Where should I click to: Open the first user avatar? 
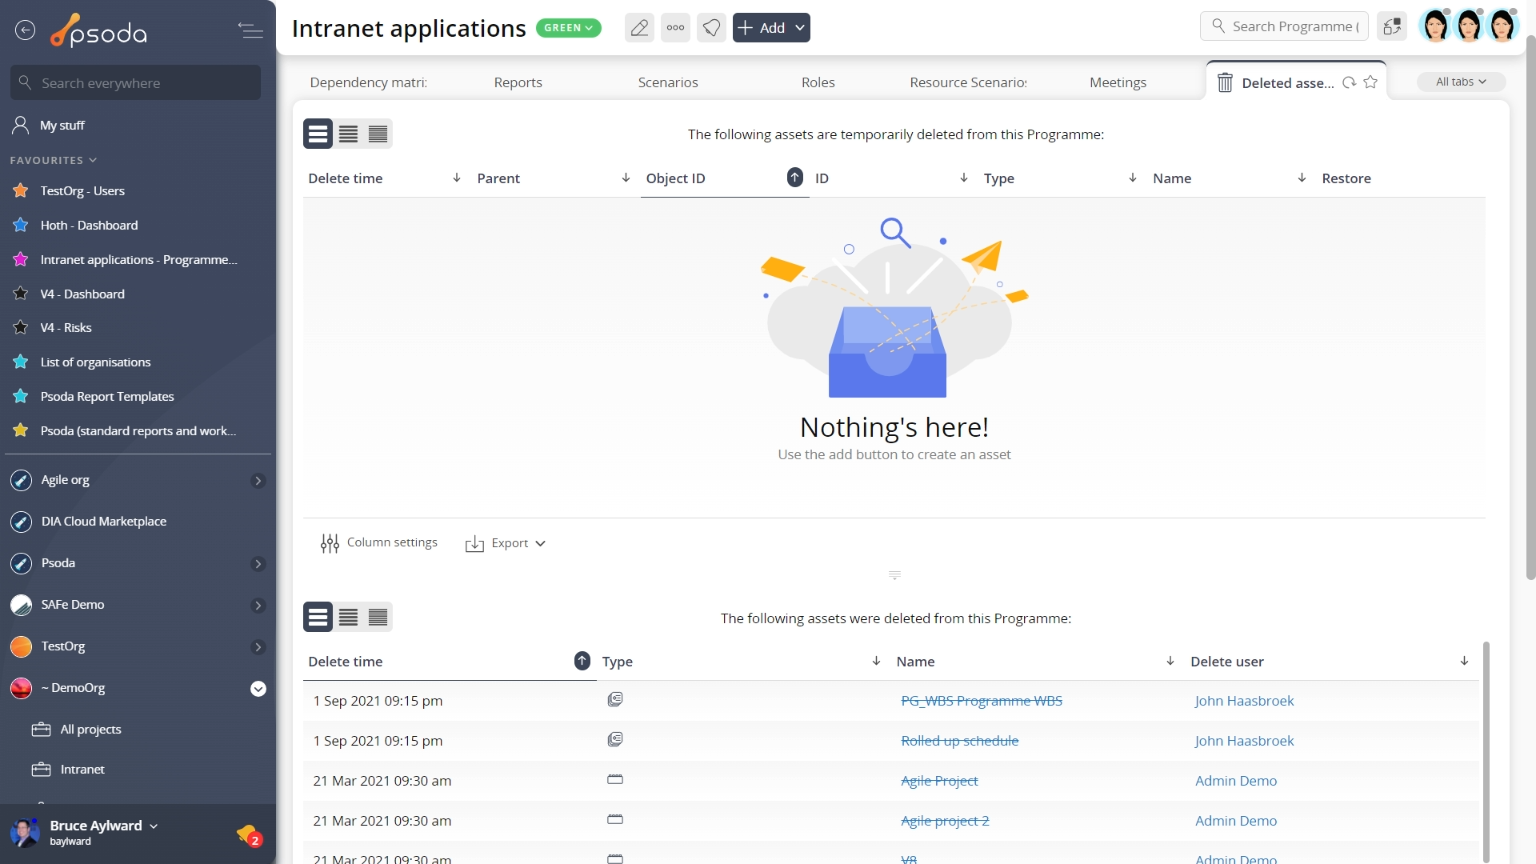[1435, 26]
